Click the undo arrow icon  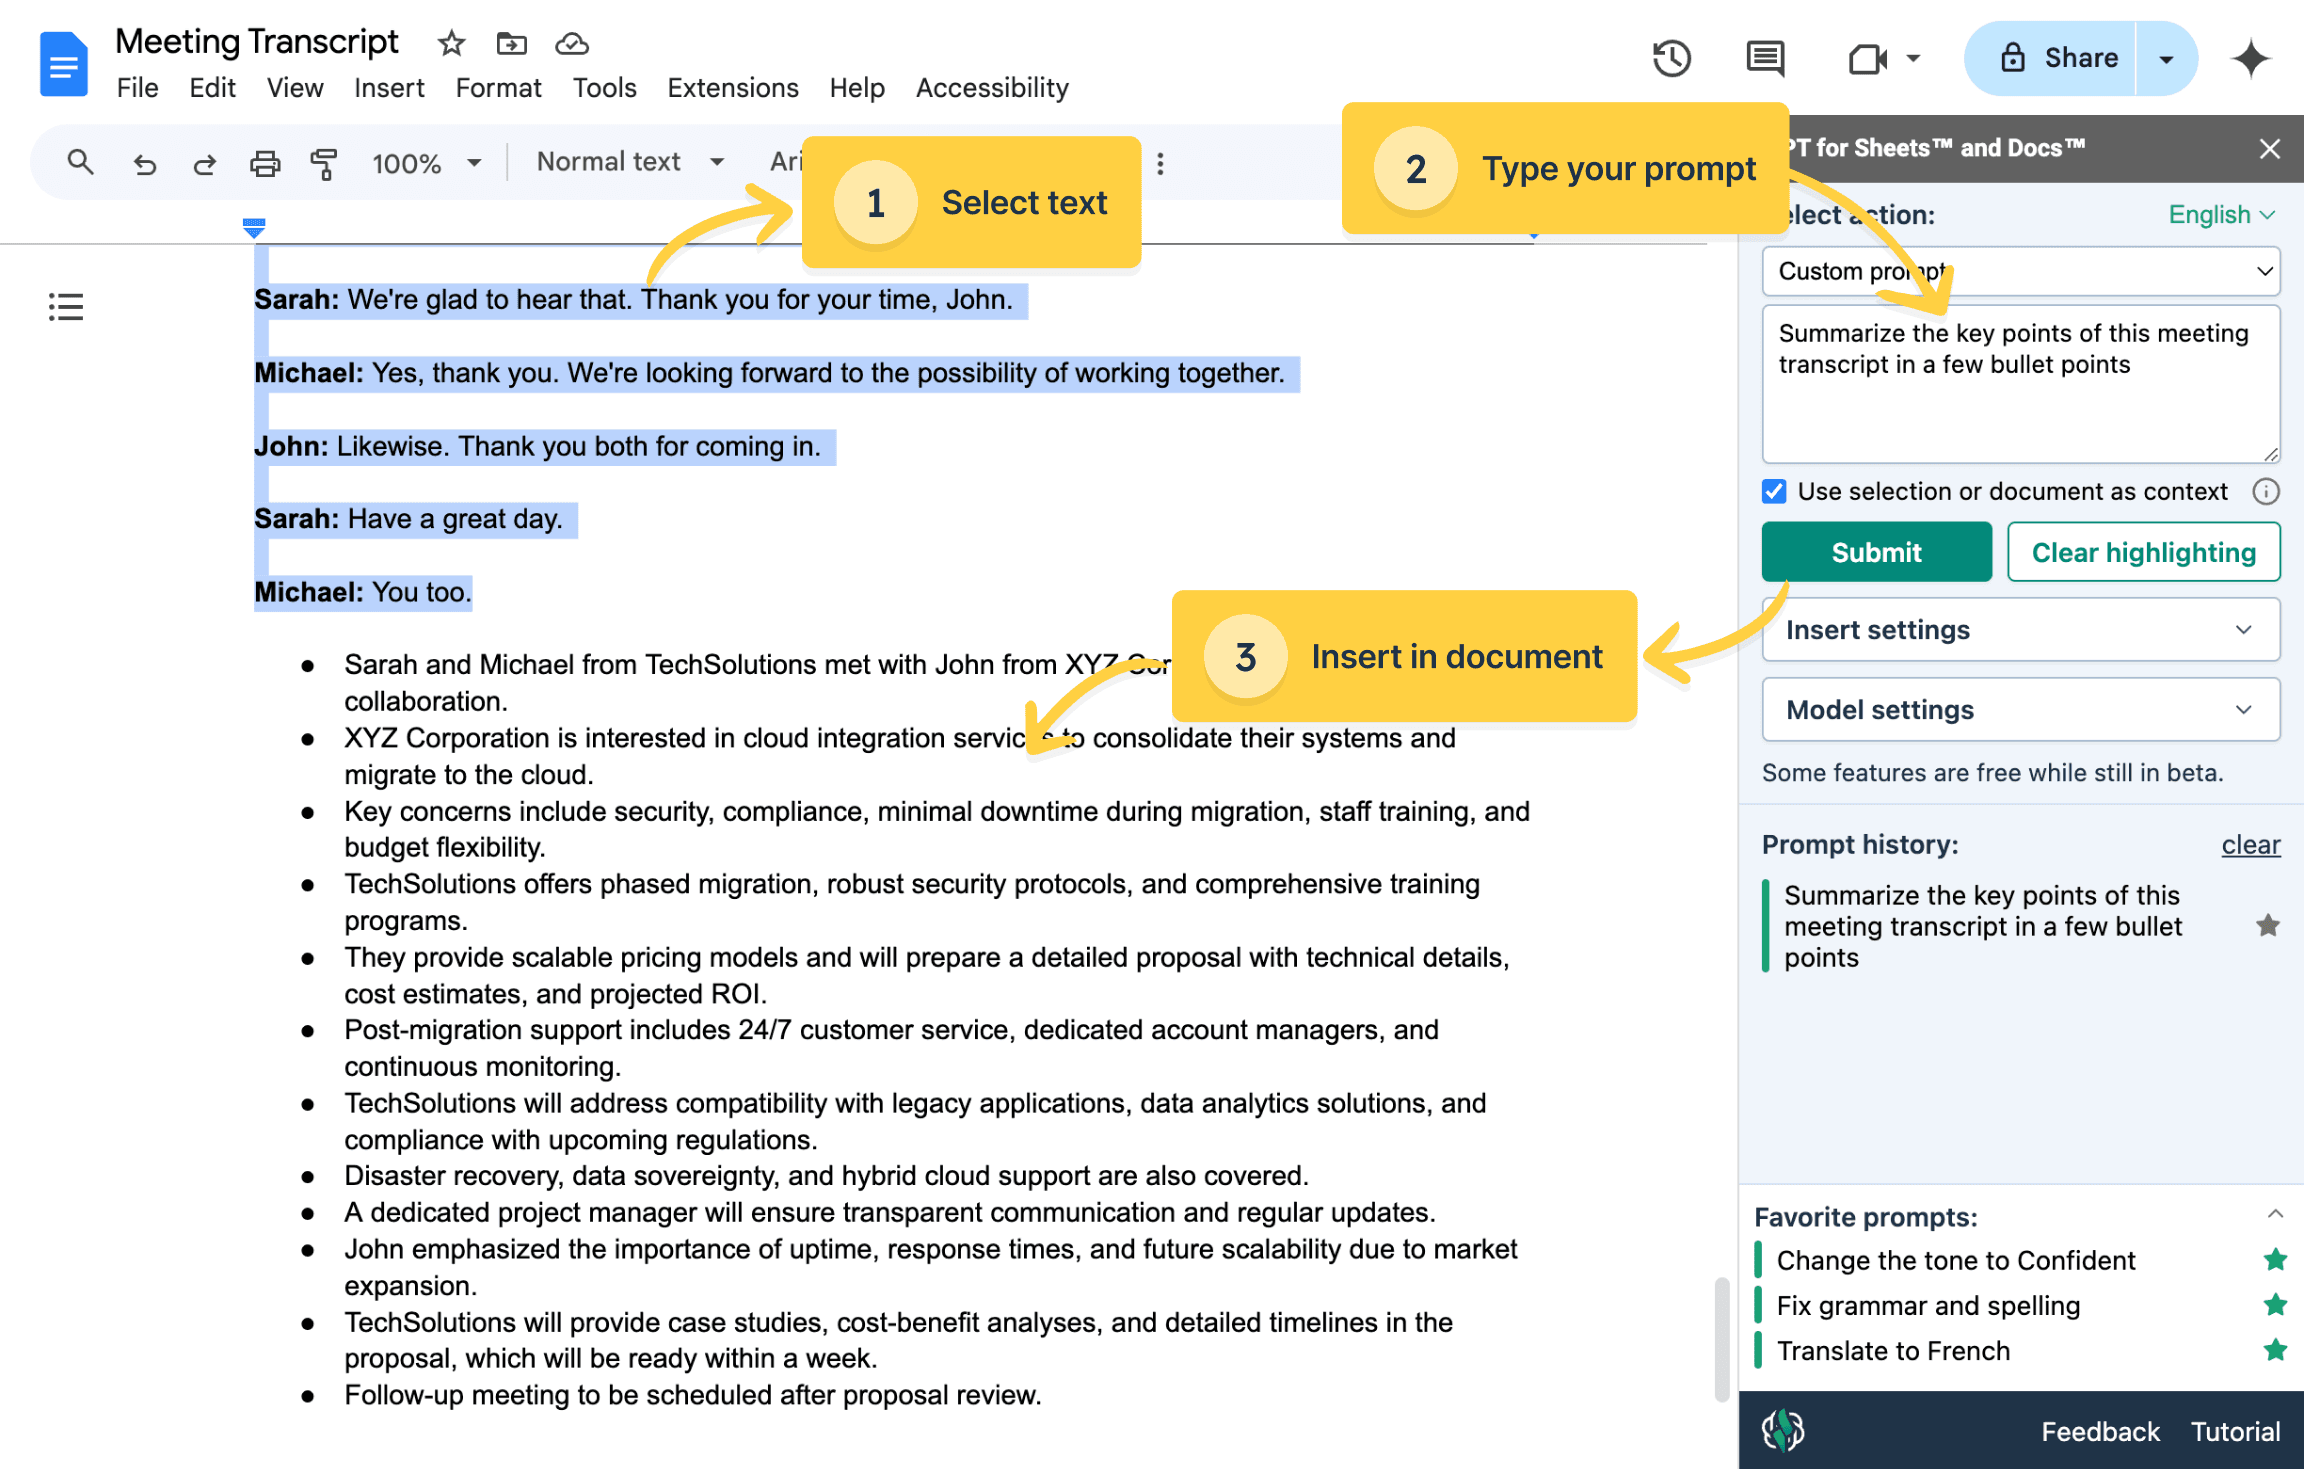click(x=145, y=163)
